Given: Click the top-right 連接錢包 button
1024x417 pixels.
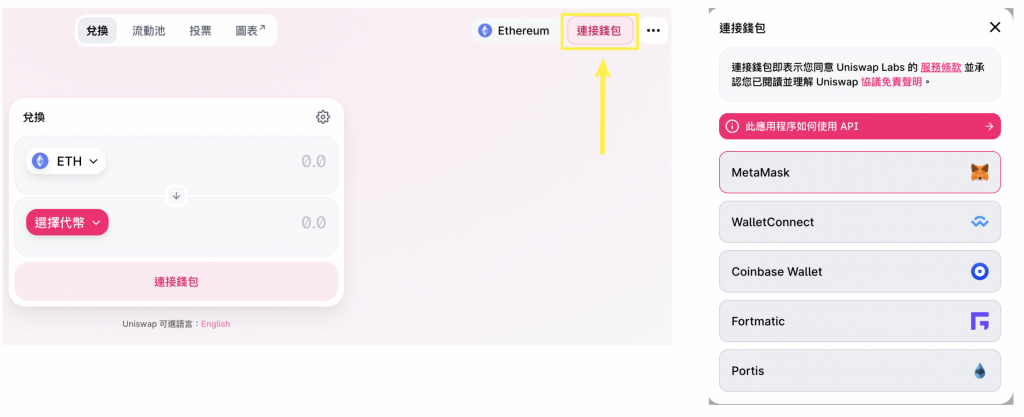Looking at the screenshot, I should coord(599,31).
